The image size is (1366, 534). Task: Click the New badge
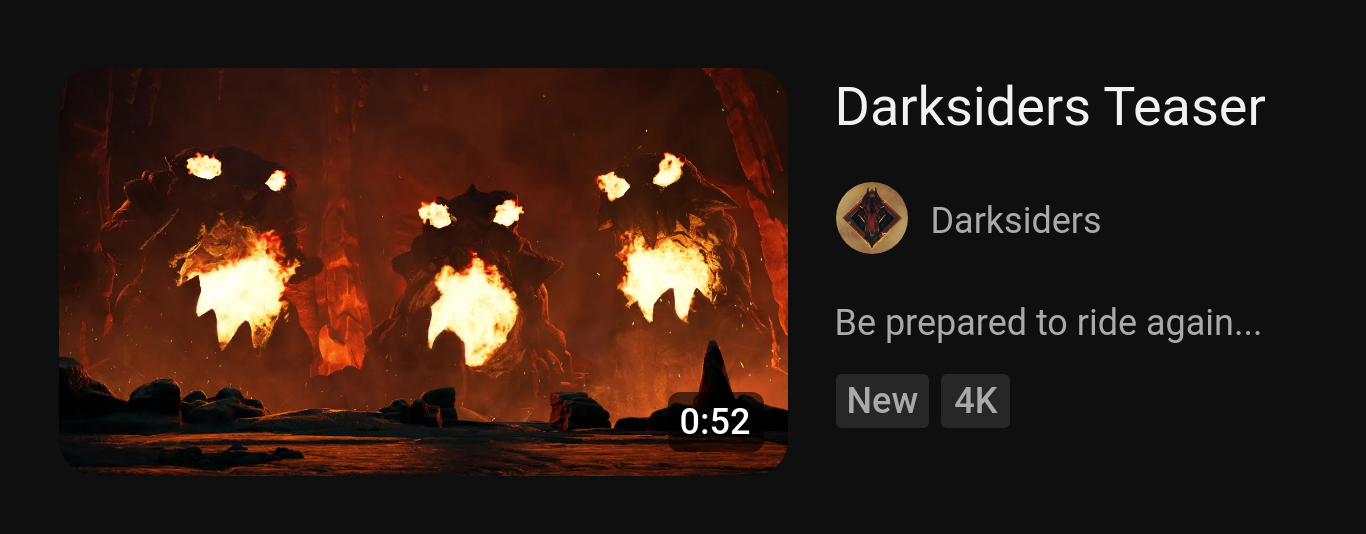point(882,401)
